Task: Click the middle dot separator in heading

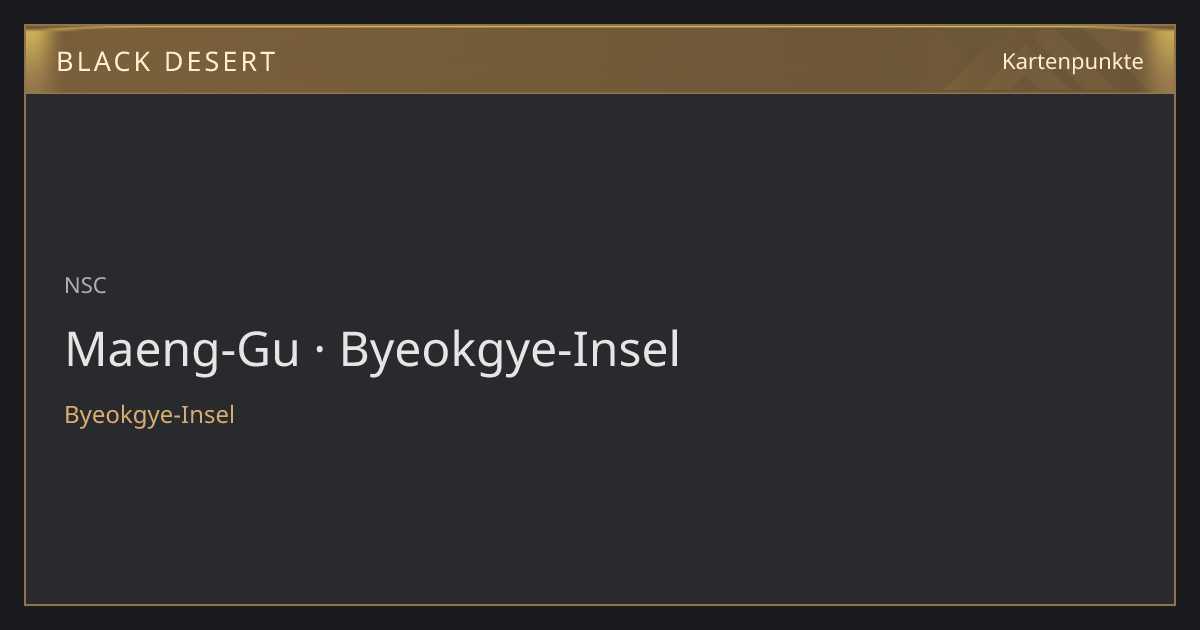Action: point(320,353)
